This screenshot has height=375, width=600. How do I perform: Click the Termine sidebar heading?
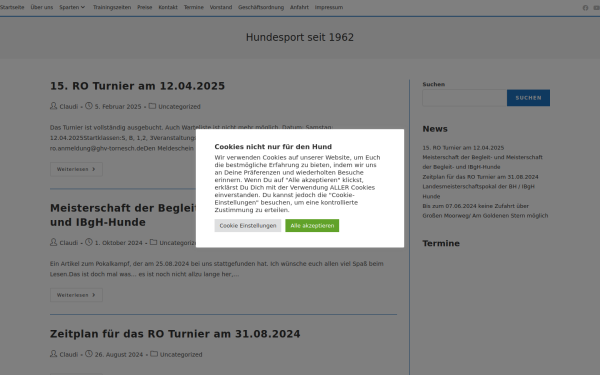(441, 243)
